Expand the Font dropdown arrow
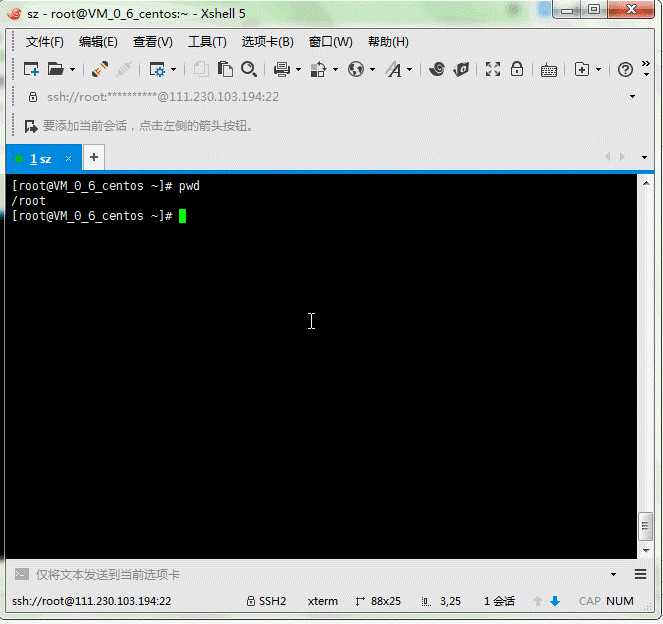 click(x=409, y=69)
